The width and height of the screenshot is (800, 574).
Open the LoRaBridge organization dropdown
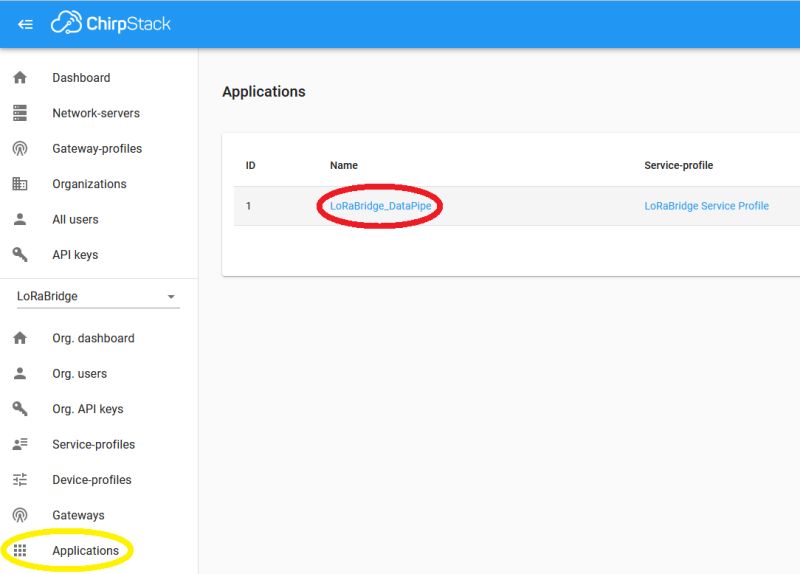click(97, 296)
